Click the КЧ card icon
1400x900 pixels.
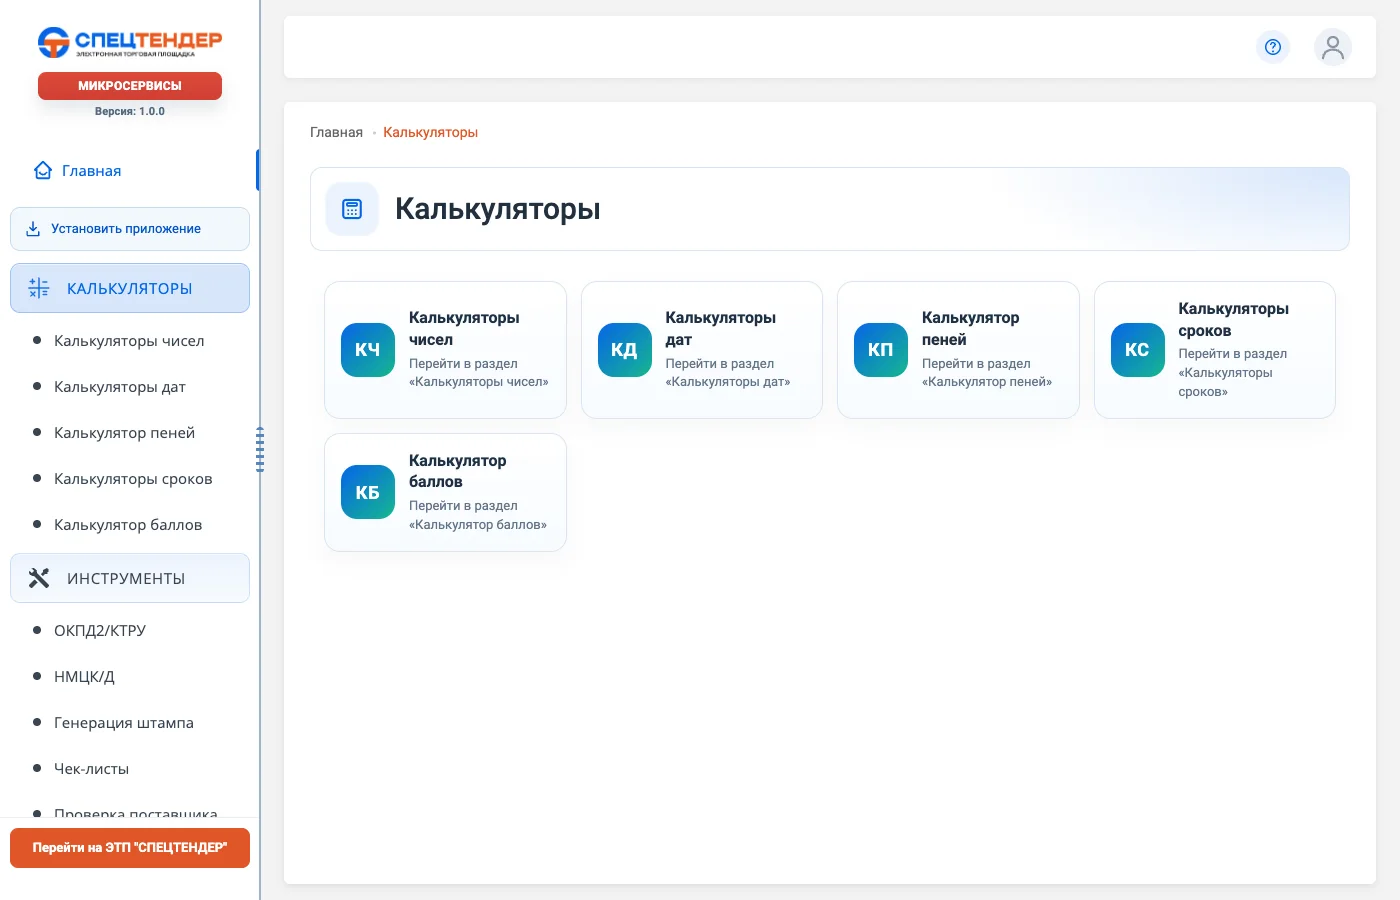pyautogui.click(x=368, y=350)
